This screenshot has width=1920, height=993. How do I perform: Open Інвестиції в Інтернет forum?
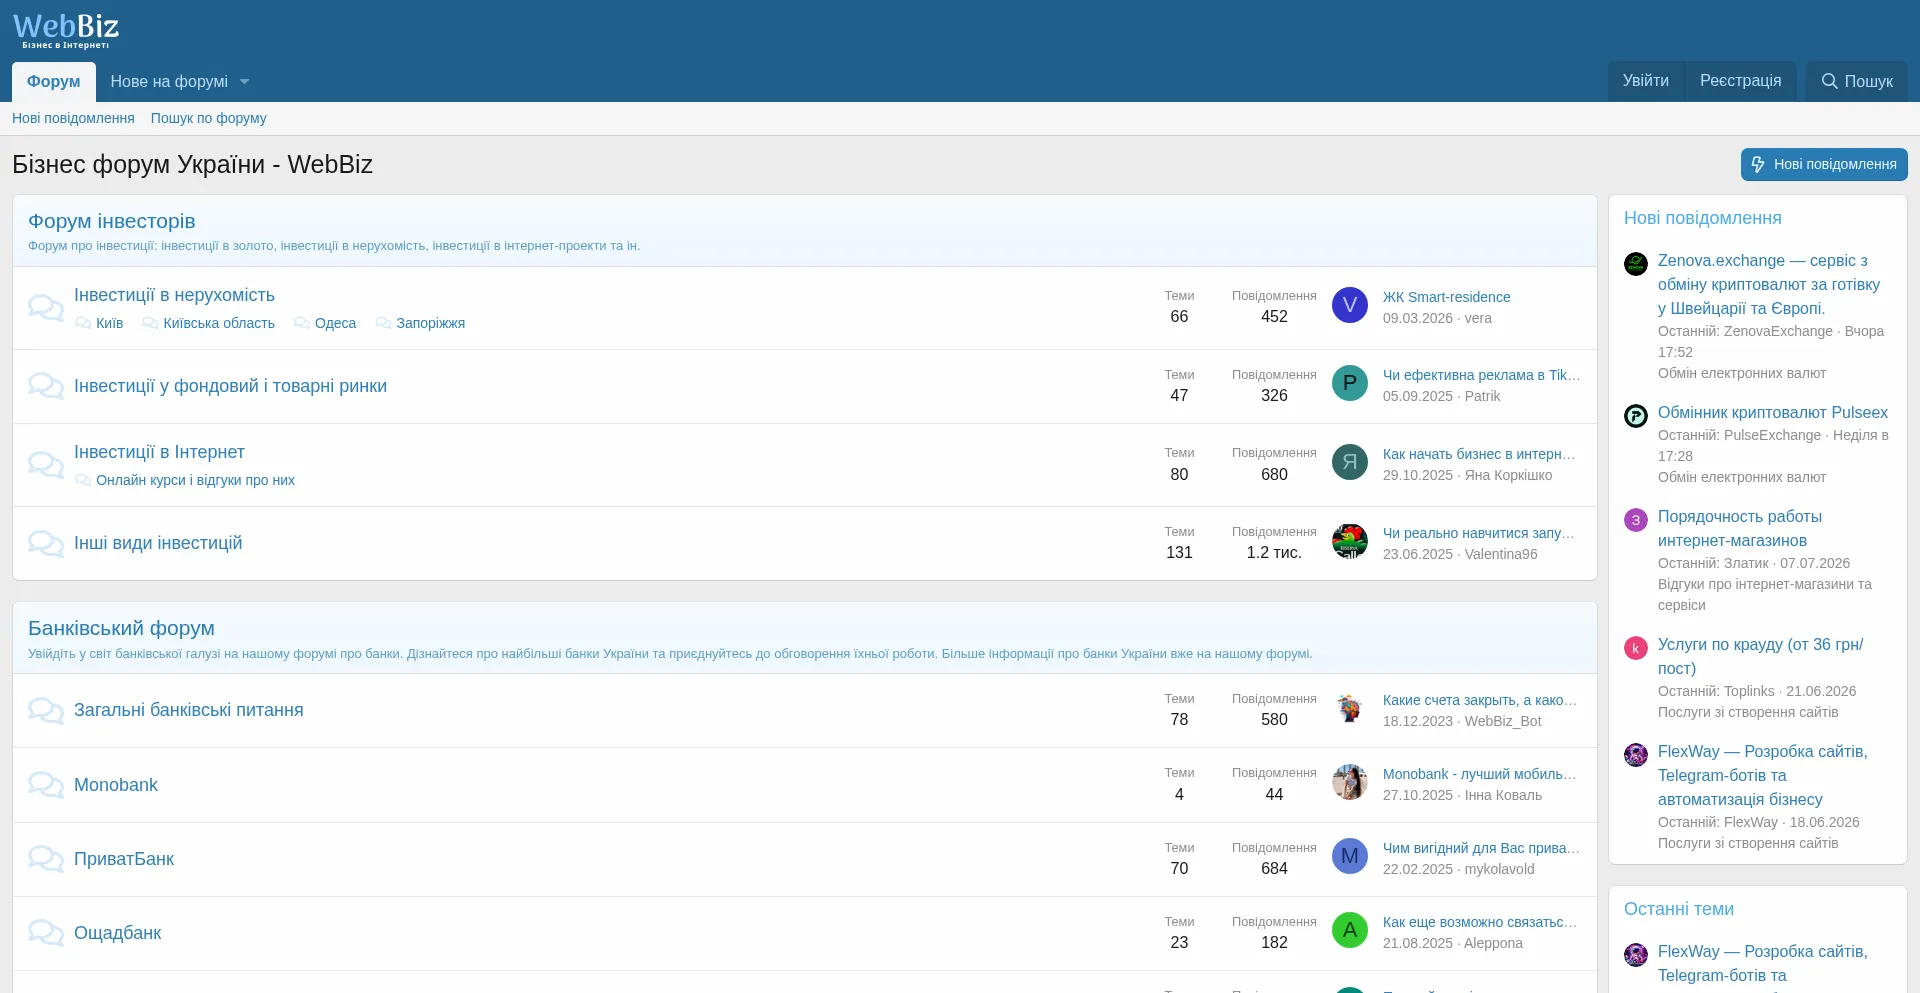(x=159, y=452)
